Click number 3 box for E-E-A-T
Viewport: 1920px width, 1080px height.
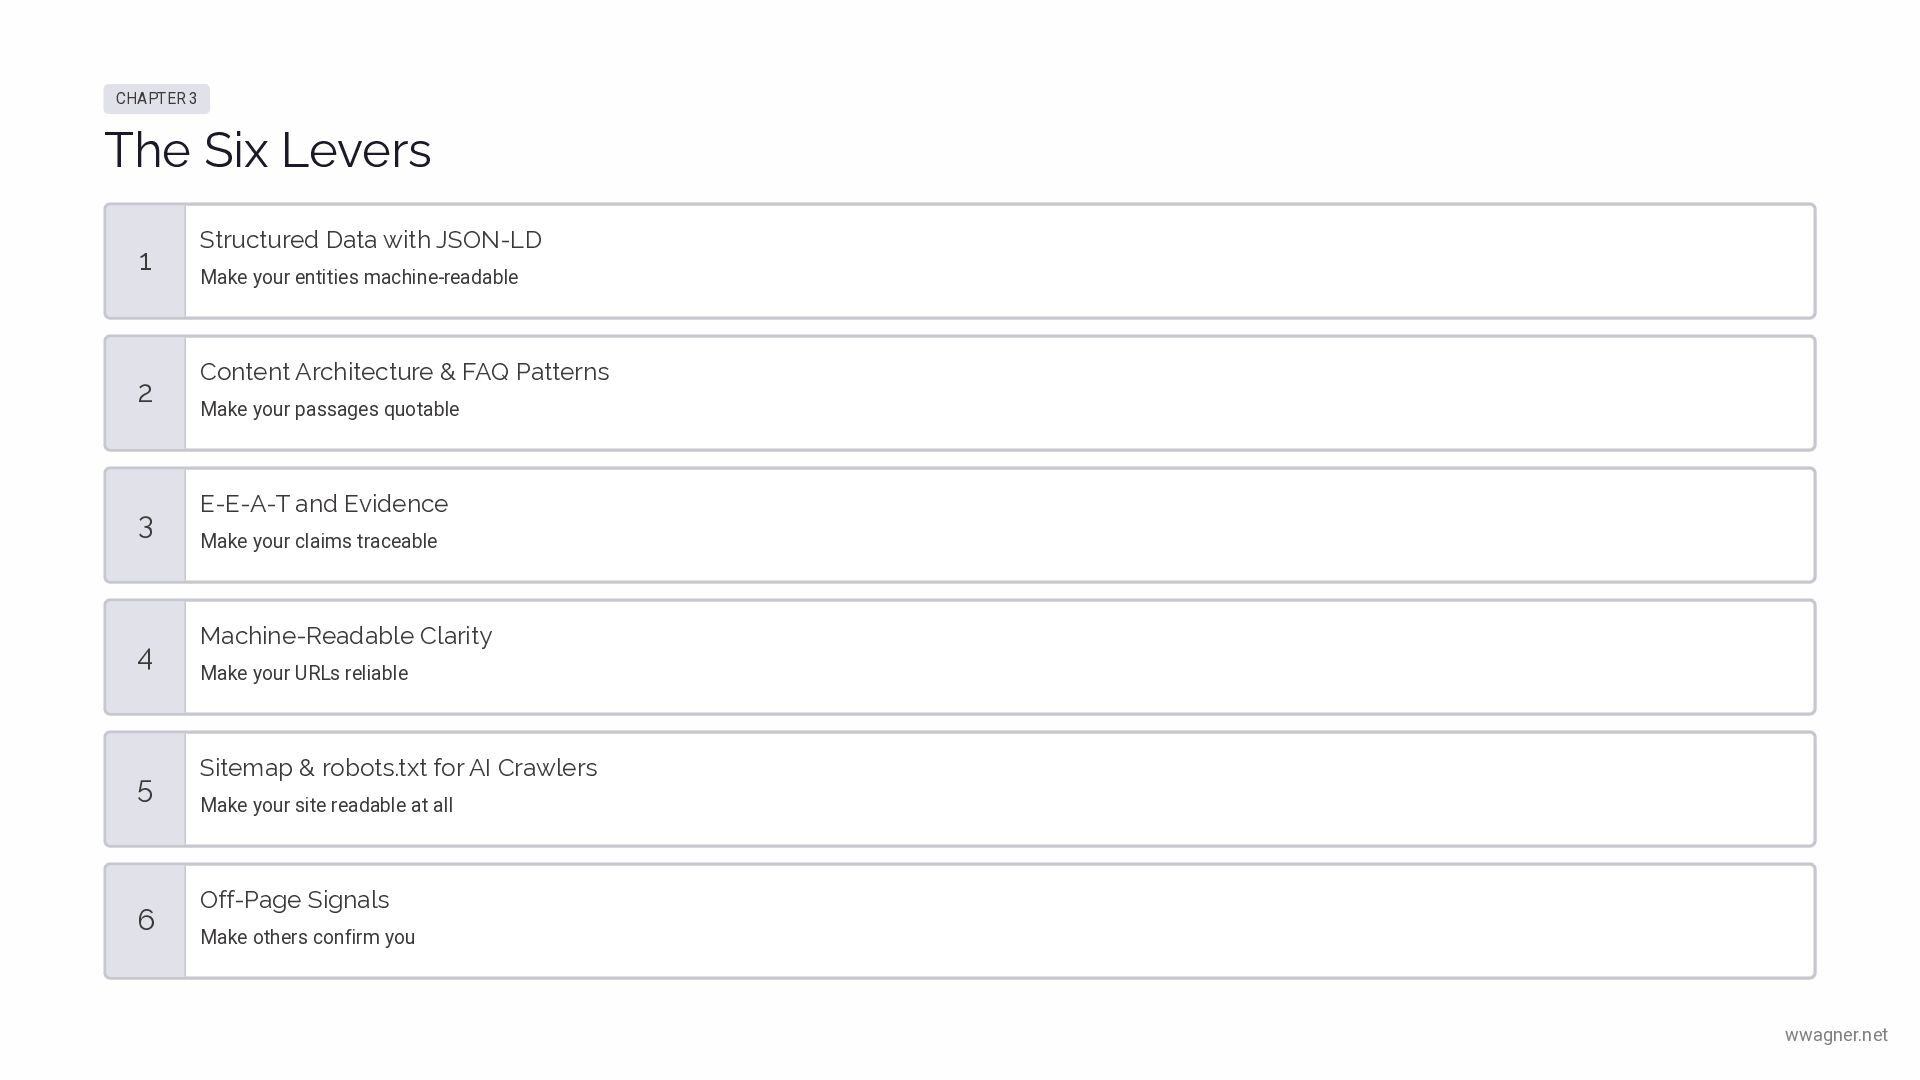tap(145, 525)
